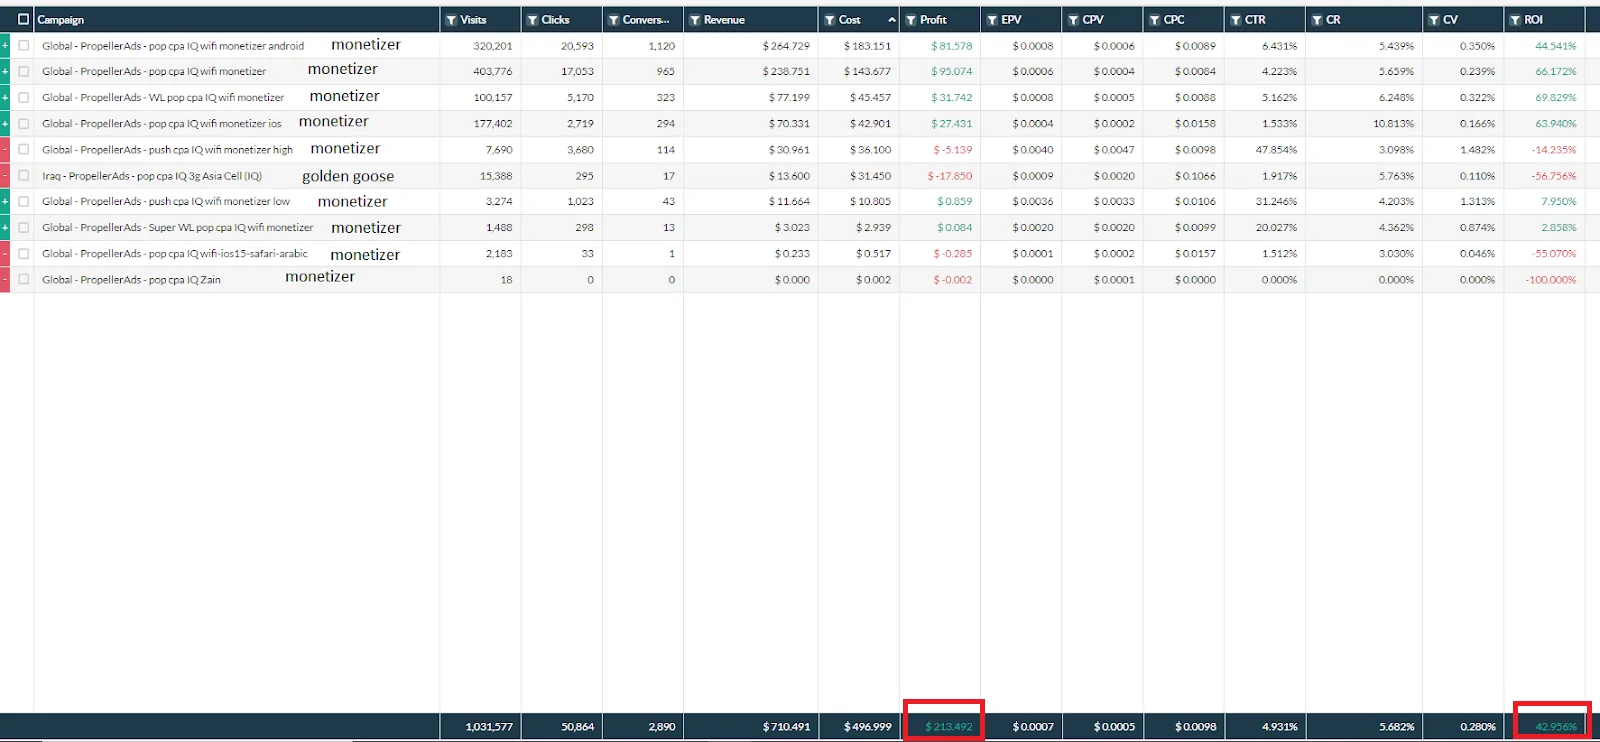The width and height of the screenshot is (1600, 742).
Task: Check the box for Iraq 3g Asia Cell campaign
Action: click(x=24, y=176)
